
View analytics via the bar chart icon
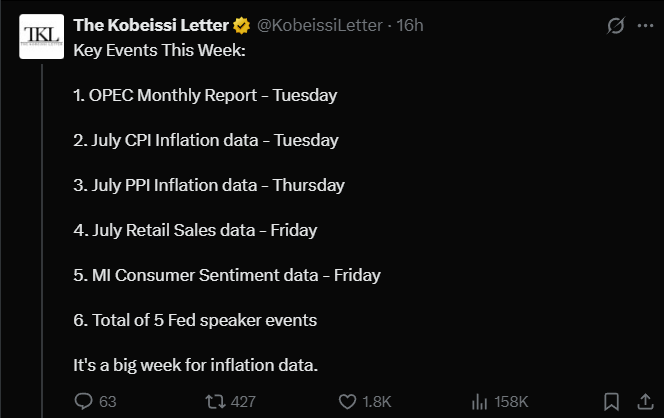click(479, 401)
